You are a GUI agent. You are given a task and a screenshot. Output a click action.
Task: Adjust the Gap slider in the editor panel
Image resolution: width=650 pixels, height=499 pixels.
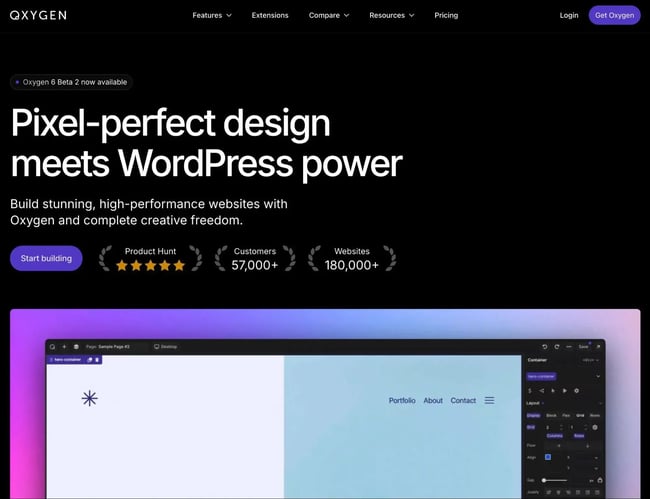(x=555, y=480)
